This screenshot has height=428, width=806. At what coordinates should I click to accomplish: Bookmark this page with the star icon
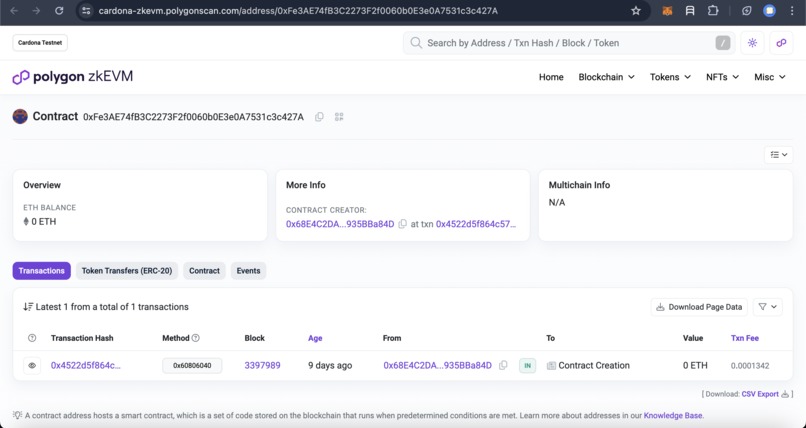click(x=636, y=10)
